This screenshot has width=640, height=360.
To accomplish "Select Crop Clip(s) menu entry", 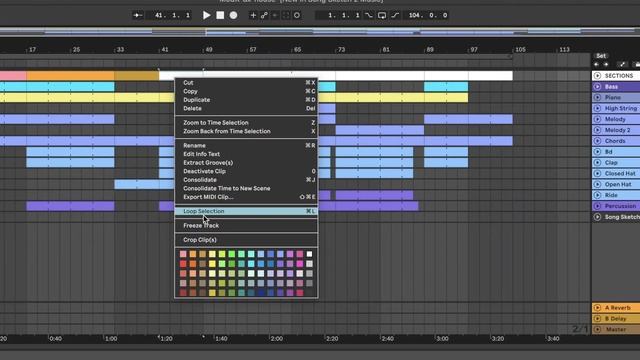I will [x=246, y=240].
